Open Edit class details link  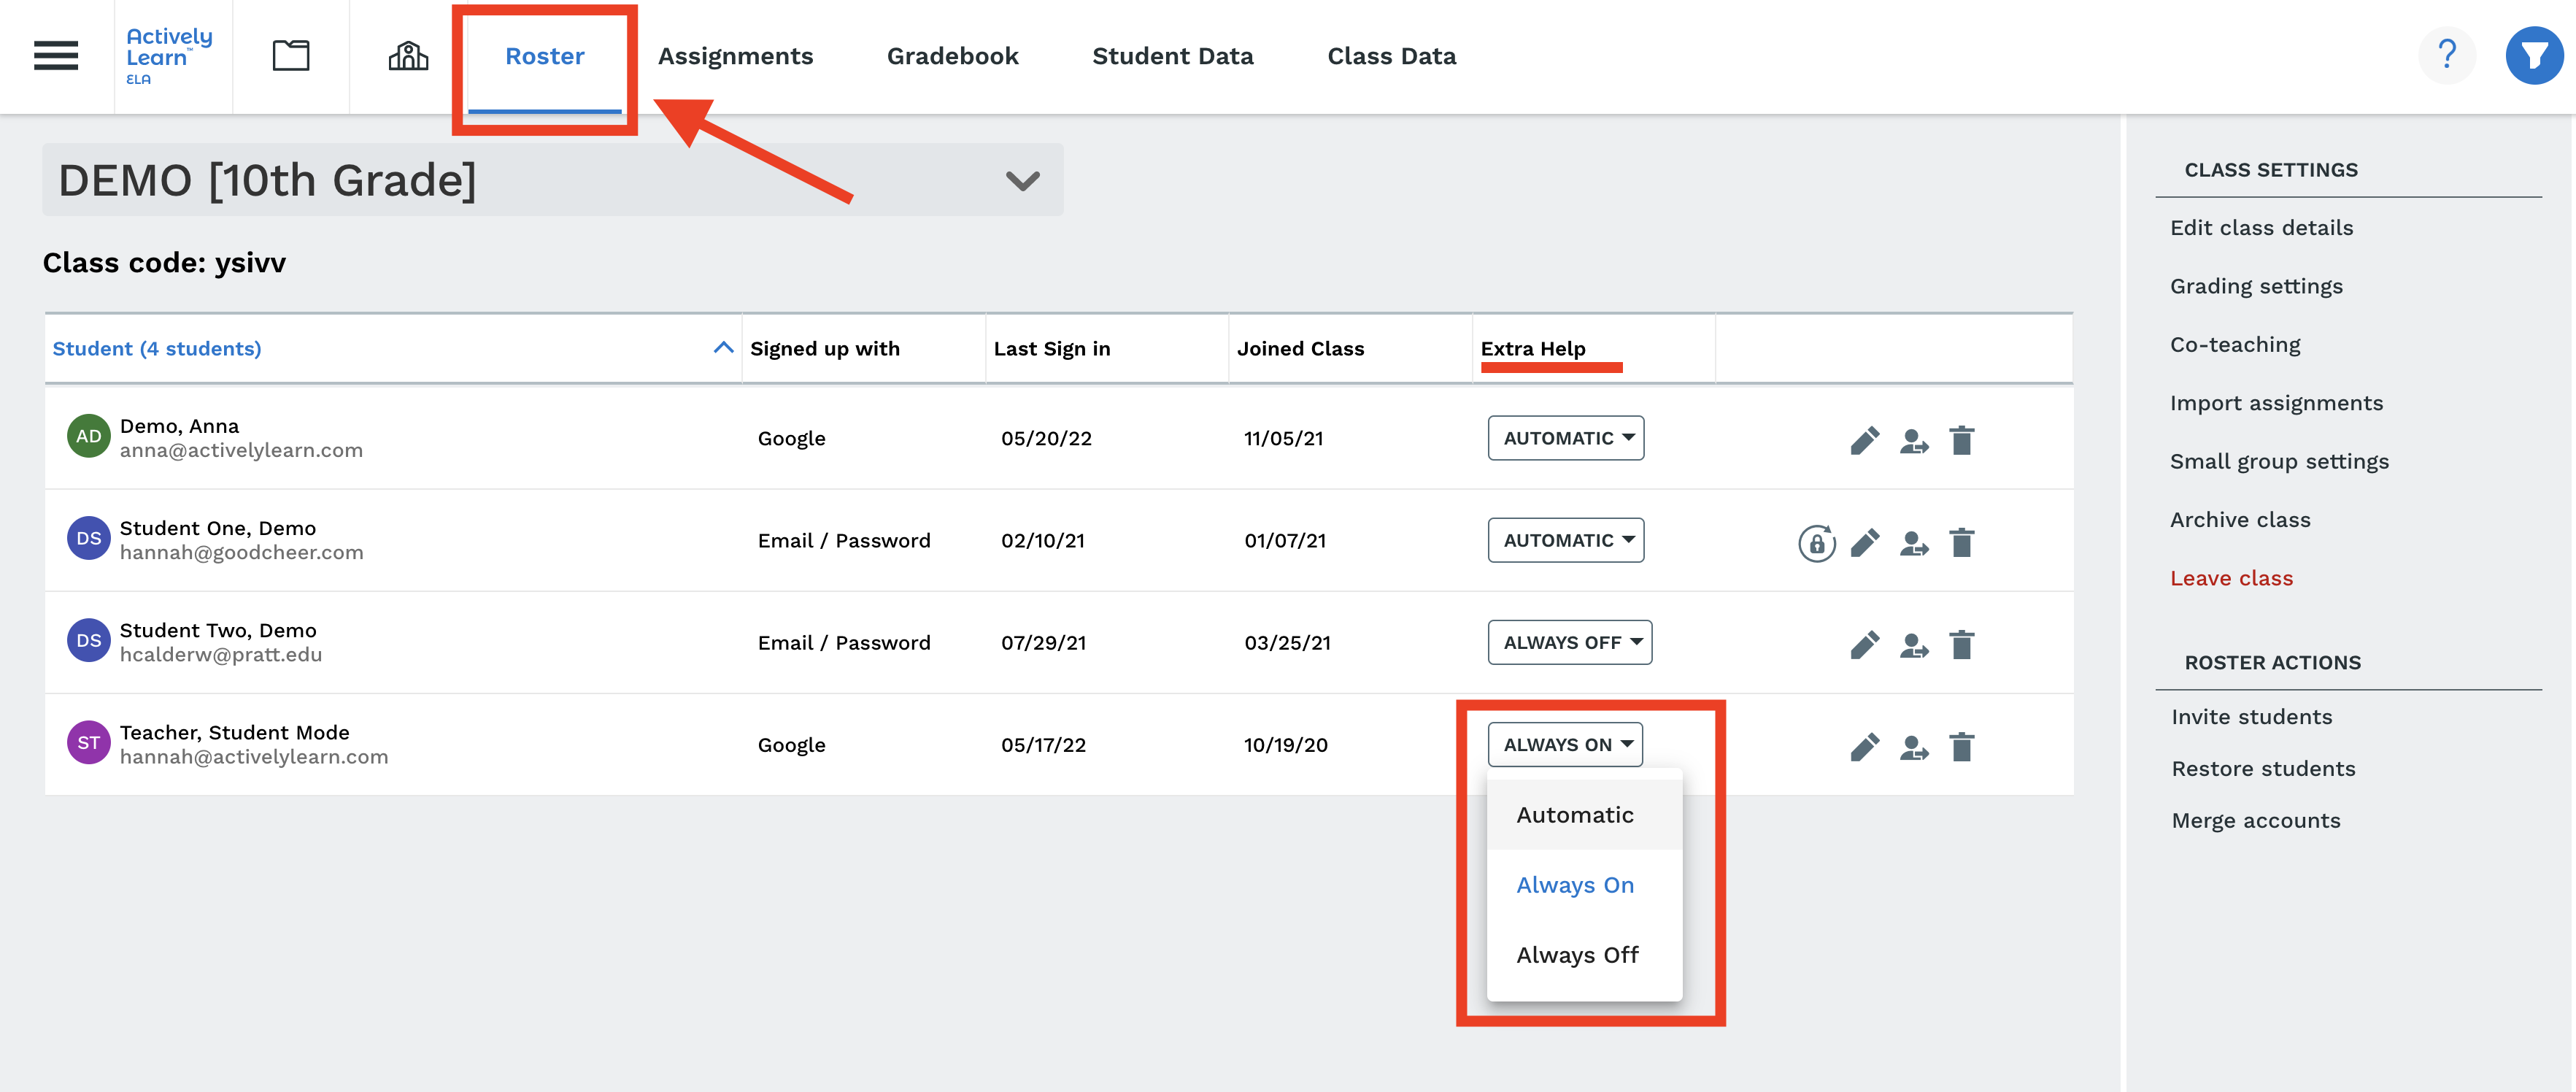click(2261, 228)
